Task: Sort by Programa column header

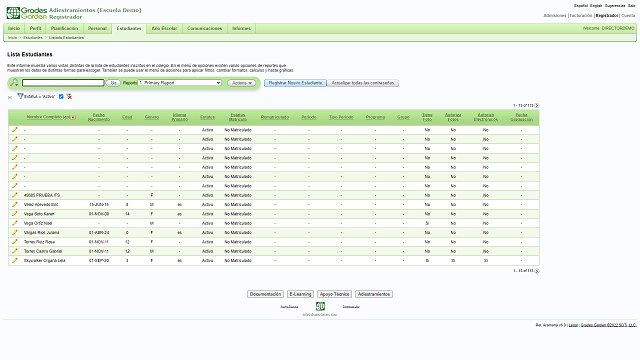Action: pos(376,117)
